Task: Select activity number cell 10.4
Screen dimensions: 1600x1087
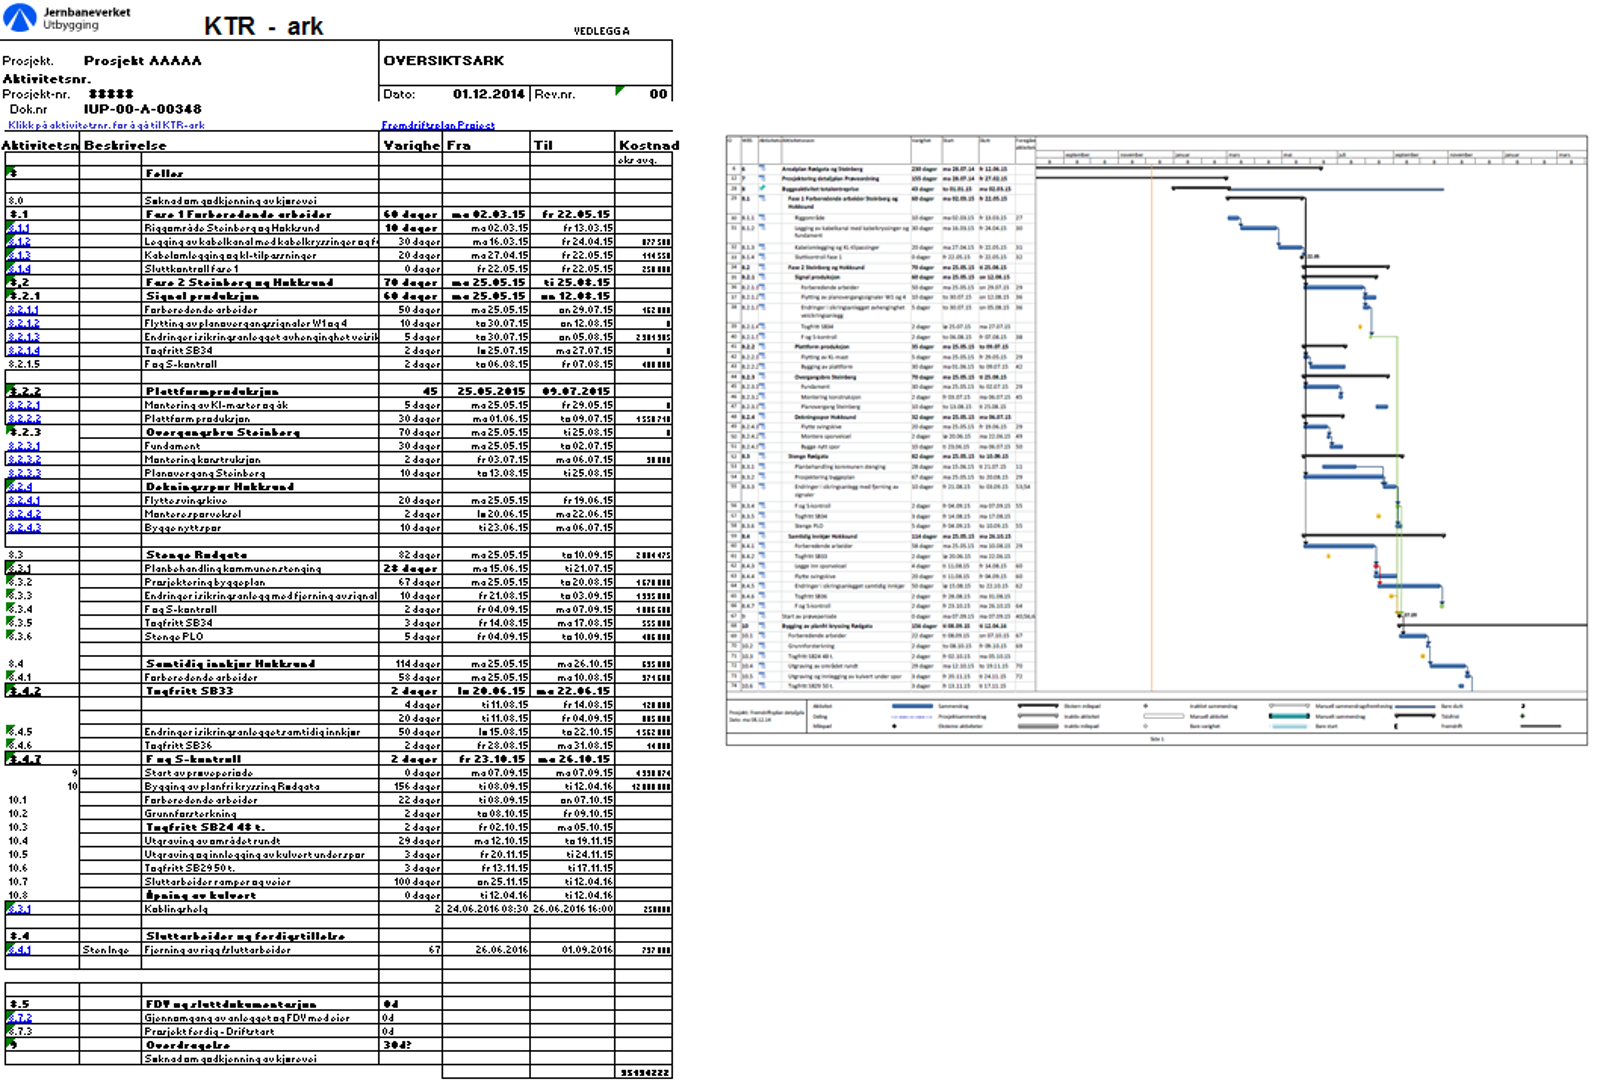Action: click(x=18, y=841)
